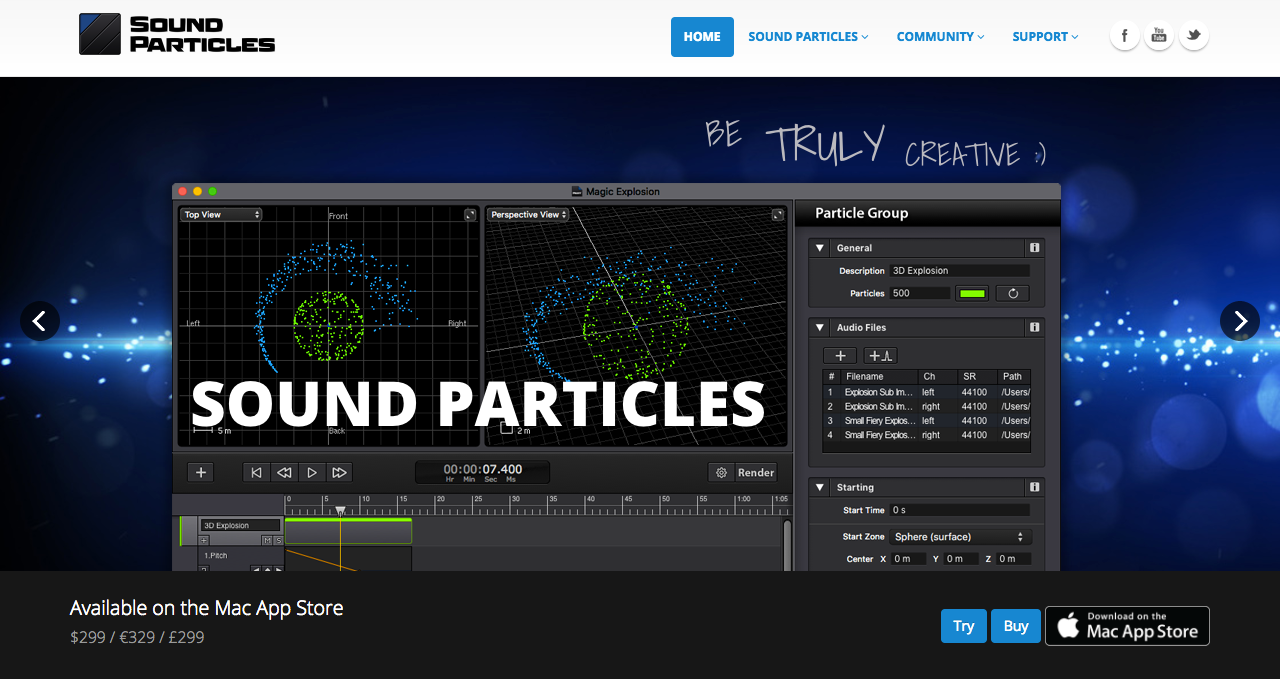The width and height of the screenshot is (1280, 685).
Task: Click the Render button
Action: 754,472
